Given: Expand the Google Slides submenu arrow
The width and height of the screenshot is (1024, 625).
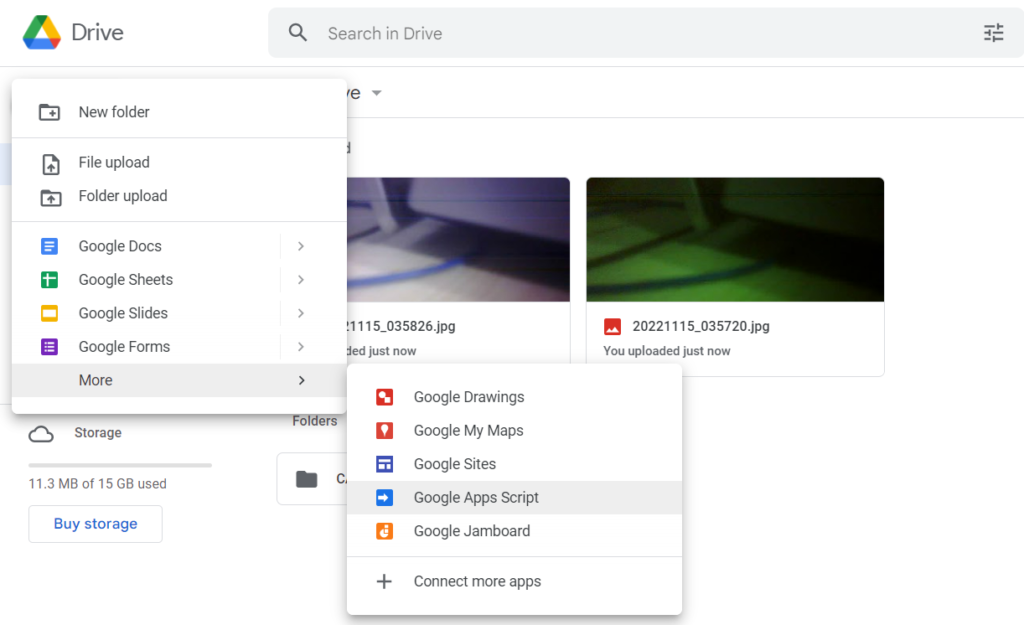Looking at the screenshot, I should coord(301,313).
